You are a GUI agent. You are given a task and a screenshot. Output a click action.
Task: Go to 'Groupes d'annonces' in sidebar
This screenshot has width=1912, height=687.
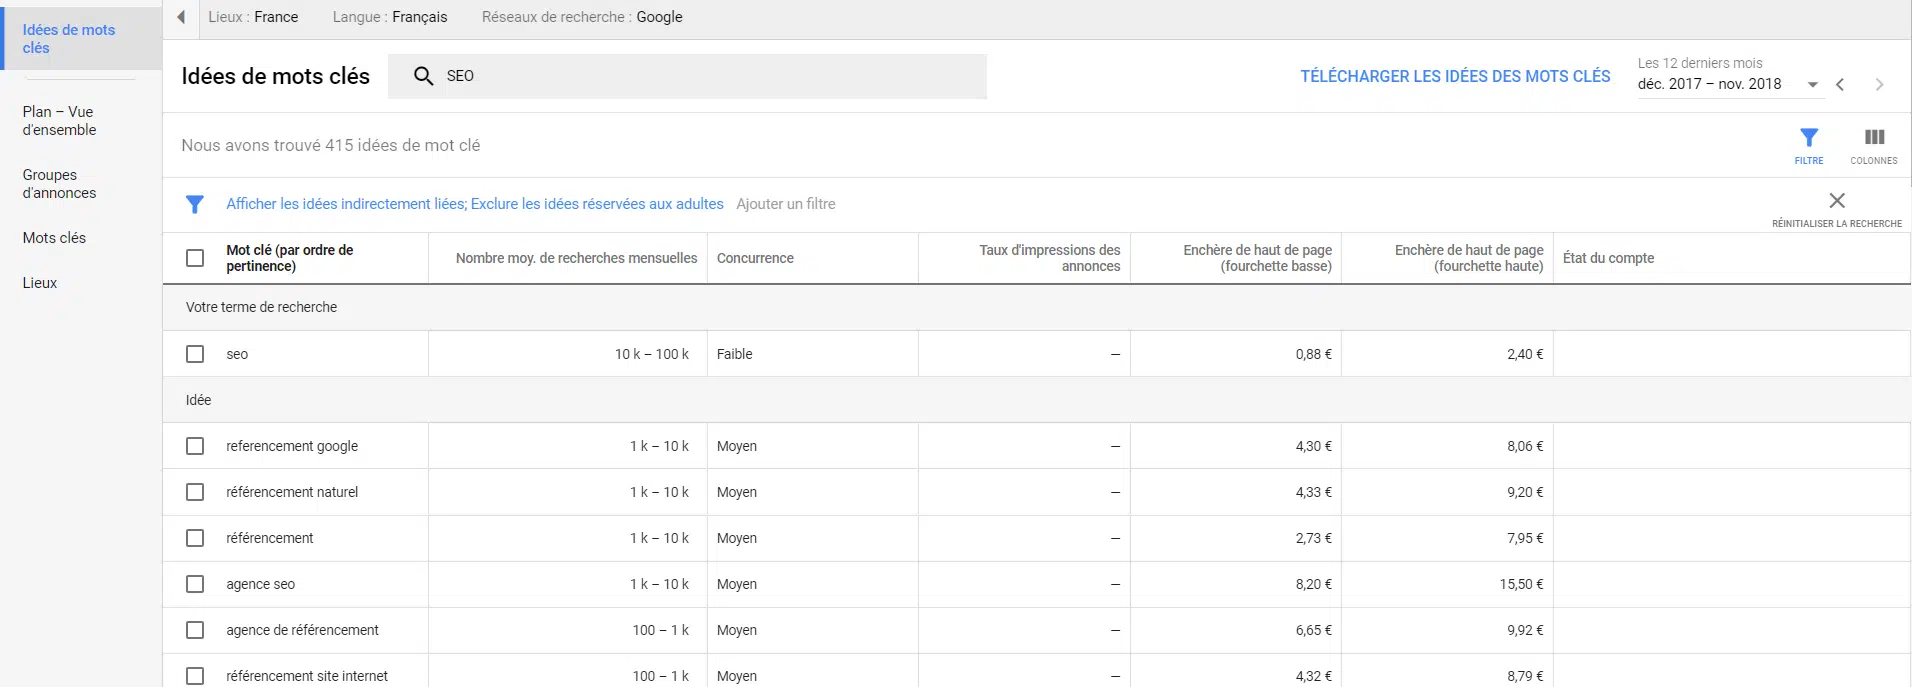[59, 184]
